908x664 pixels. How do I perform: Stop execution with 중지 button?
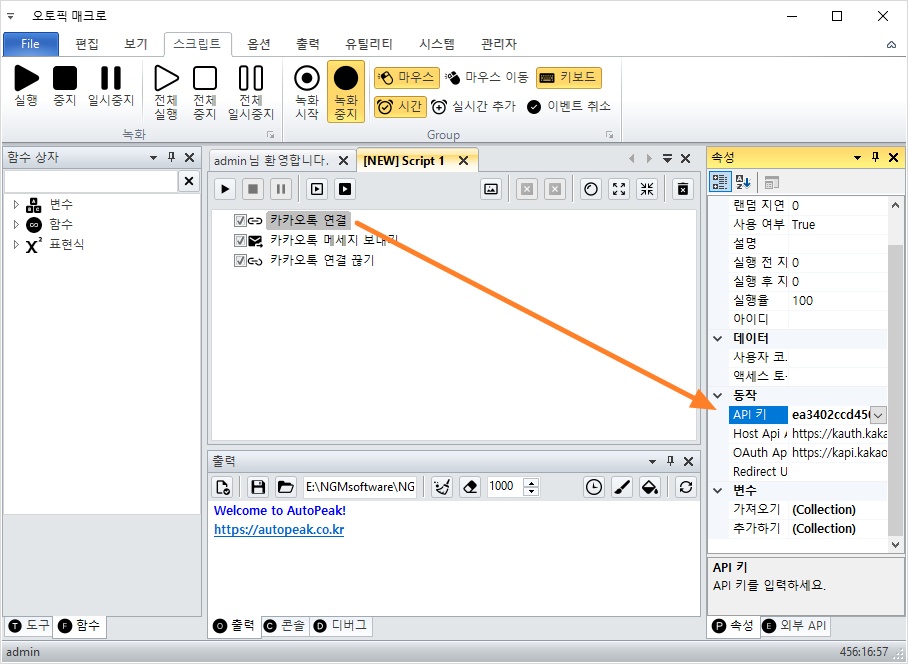click(65, 86)
